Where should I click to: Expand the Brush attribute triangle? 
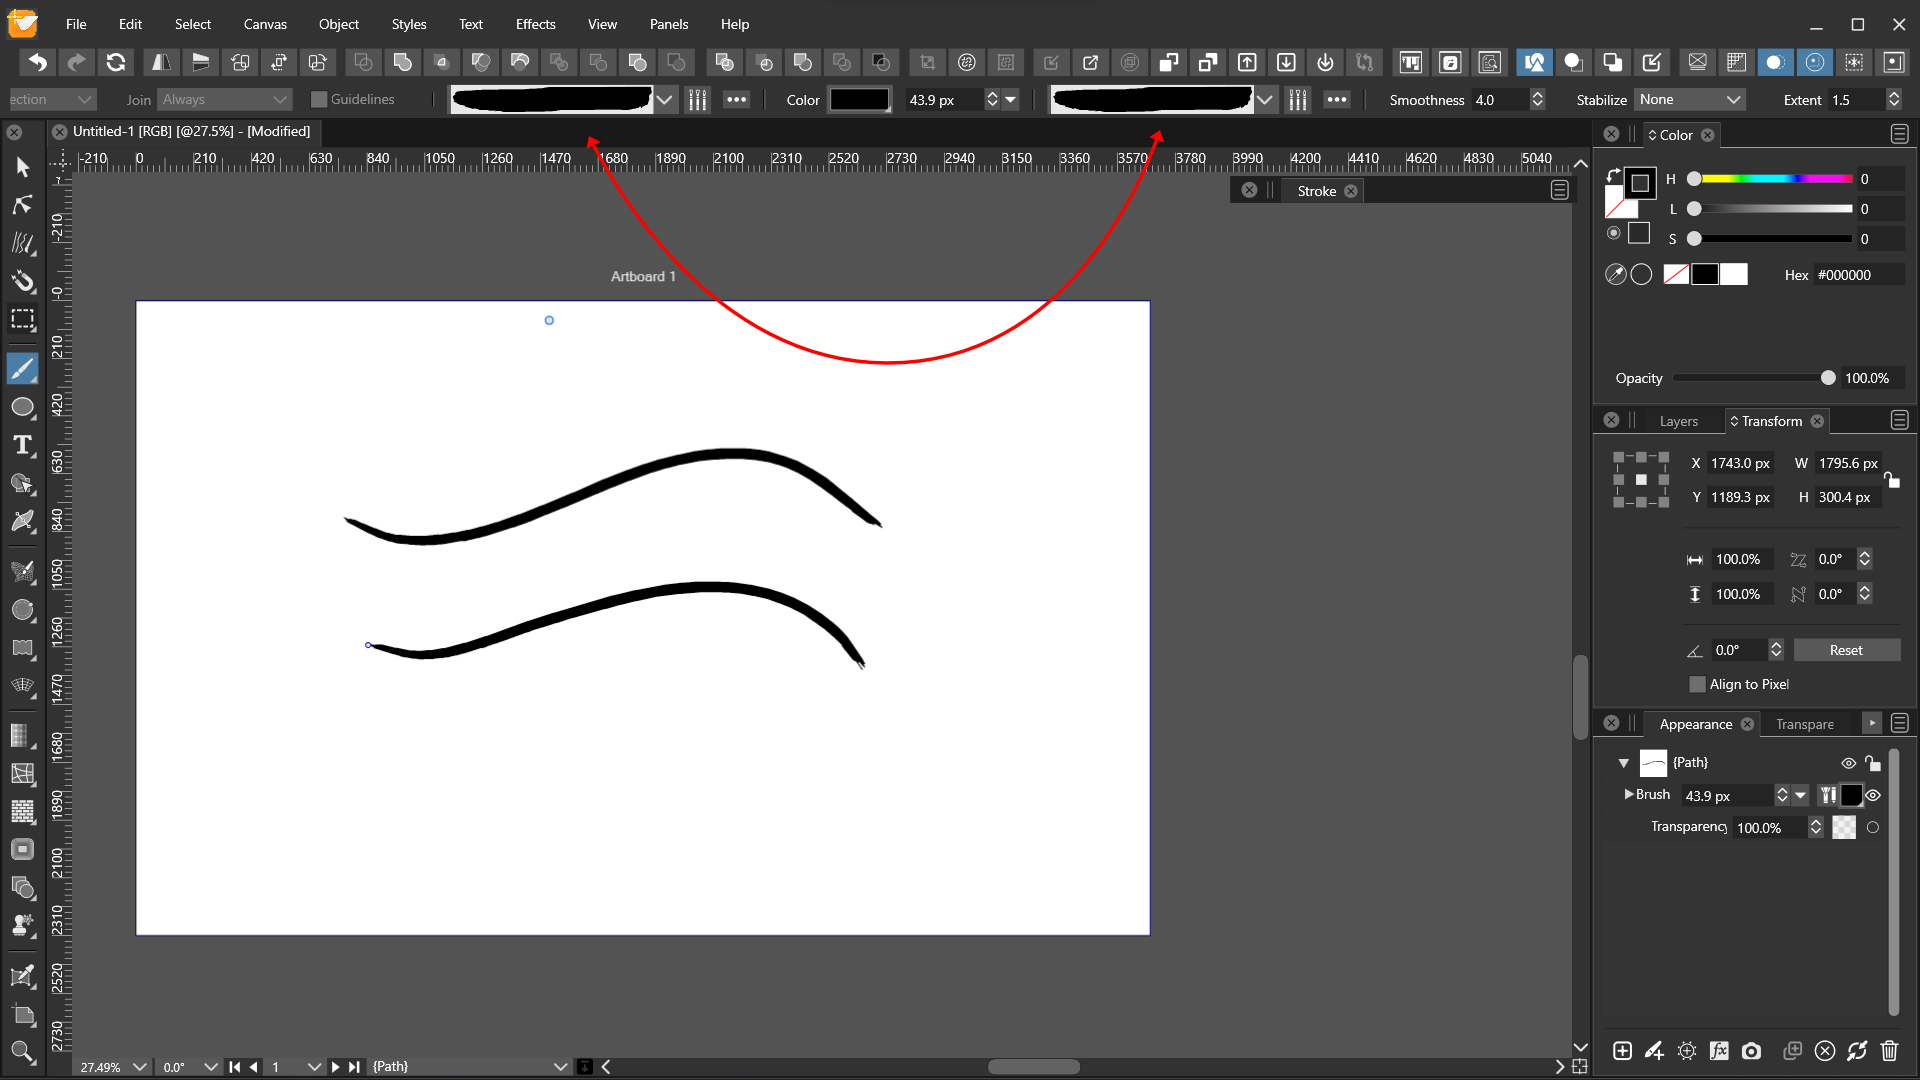click(x=1629, y=794)
